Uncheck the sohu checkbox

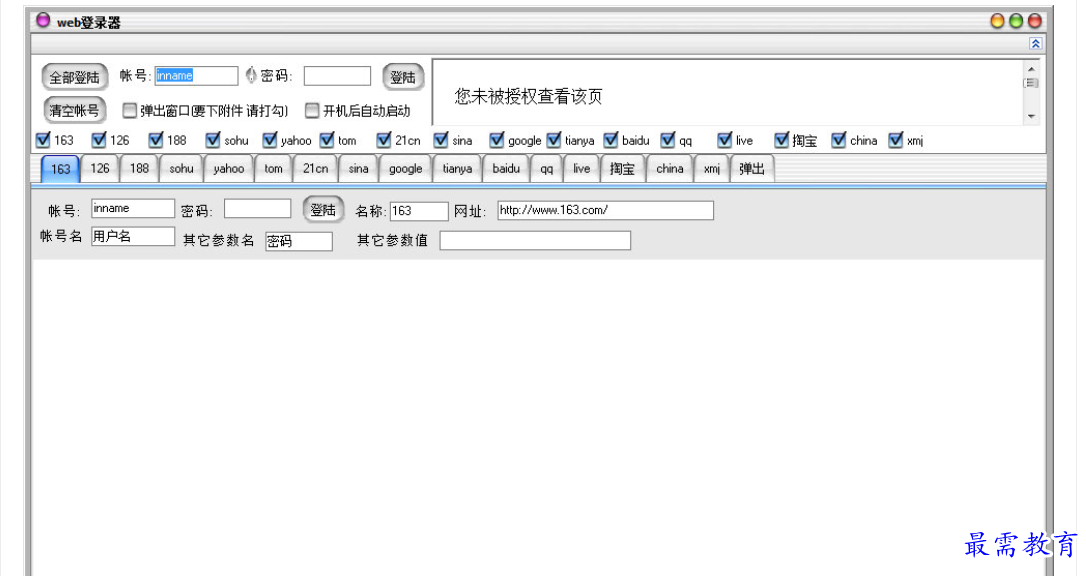pyautogui.click(x=213, y=140)
